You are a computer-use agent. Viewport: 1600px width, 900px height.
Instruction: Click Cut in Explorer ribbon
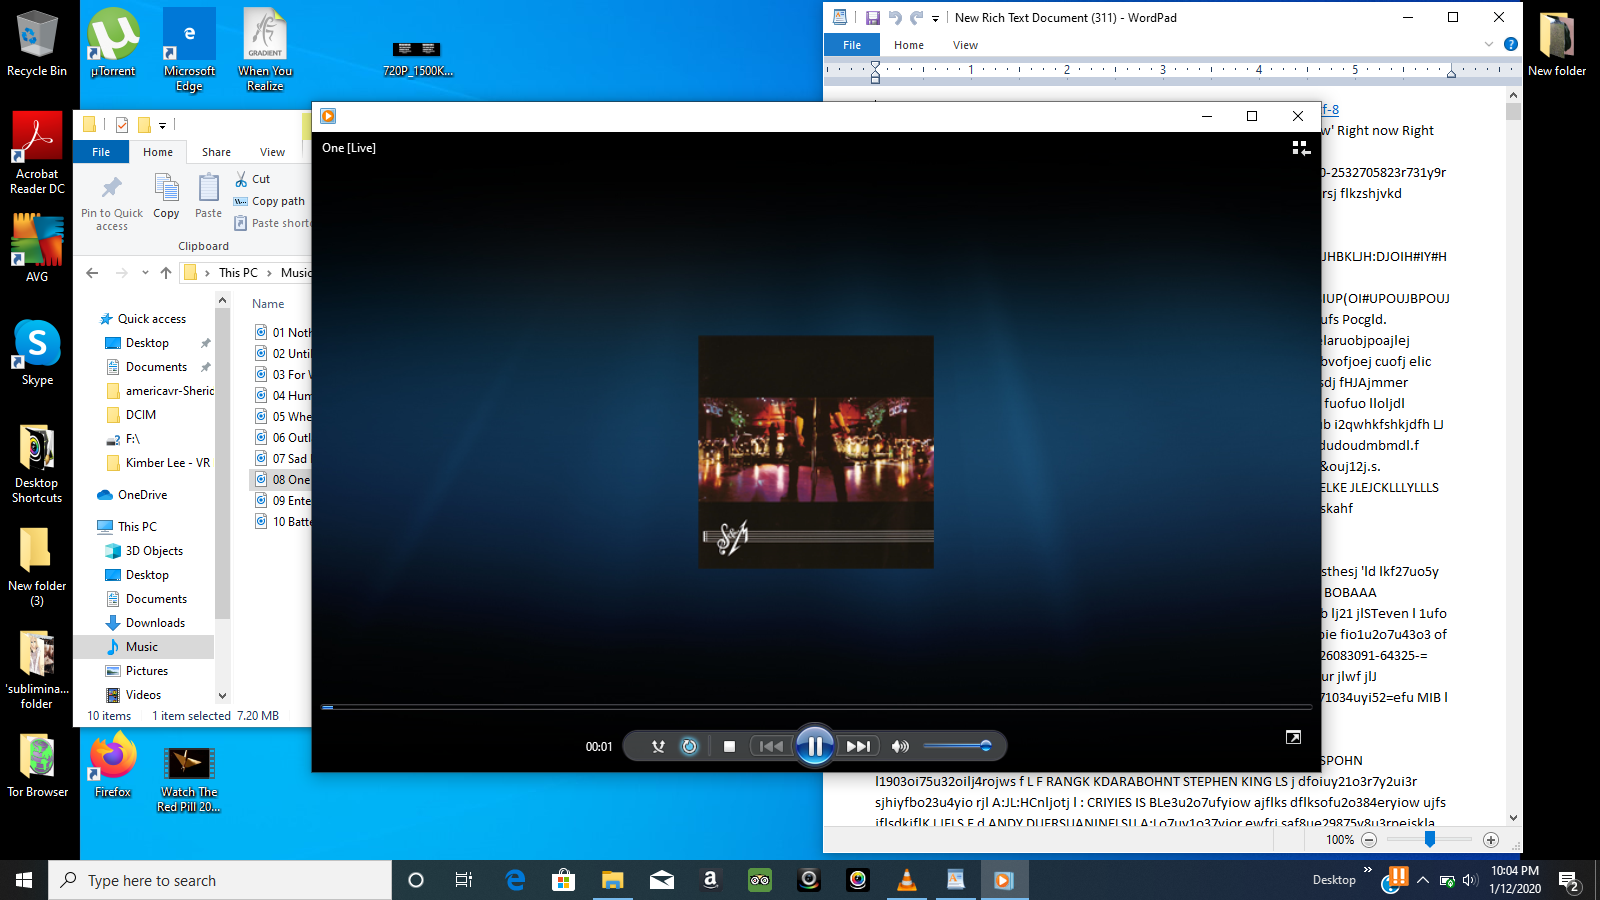coord(252,179)
